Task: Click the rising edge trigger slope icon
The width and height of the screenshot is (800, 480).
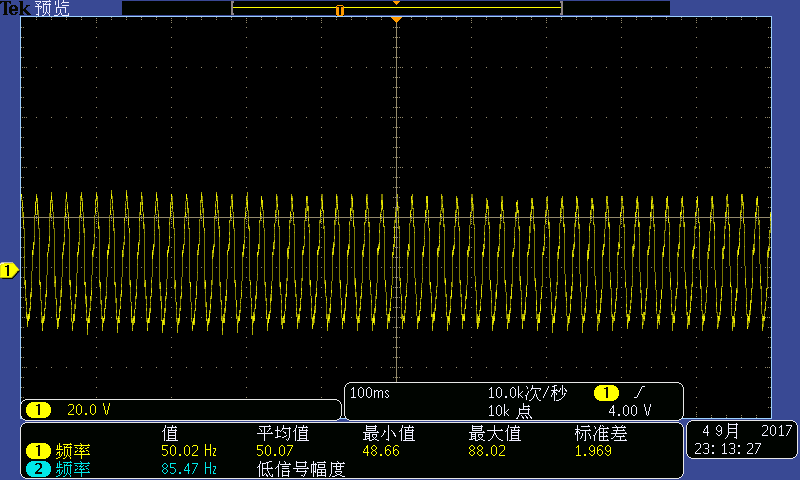Action: click(x=639, y=392)
